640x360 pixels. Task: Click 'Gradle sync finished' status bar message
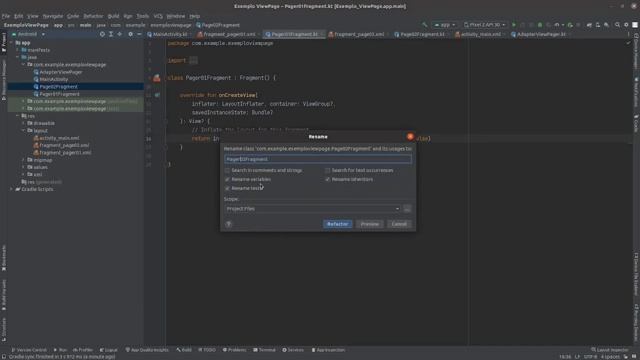[x=62, y=357]
